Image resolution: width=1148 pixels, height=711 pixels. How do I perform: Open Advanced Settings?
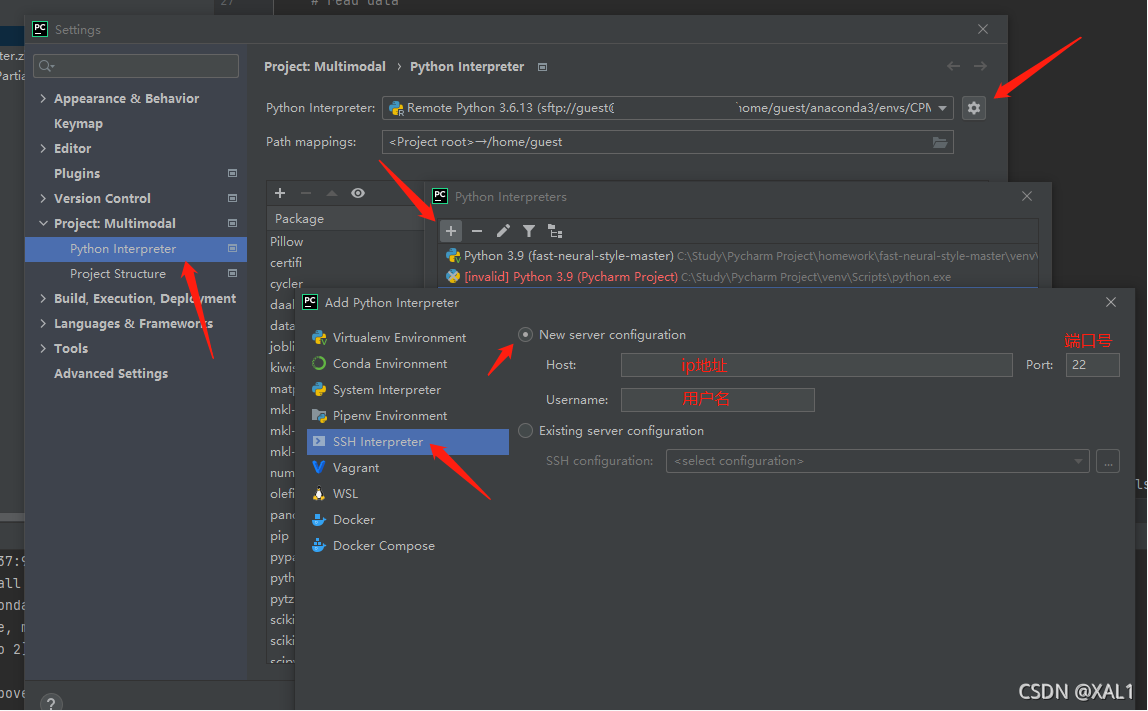(x=111, y=373)
